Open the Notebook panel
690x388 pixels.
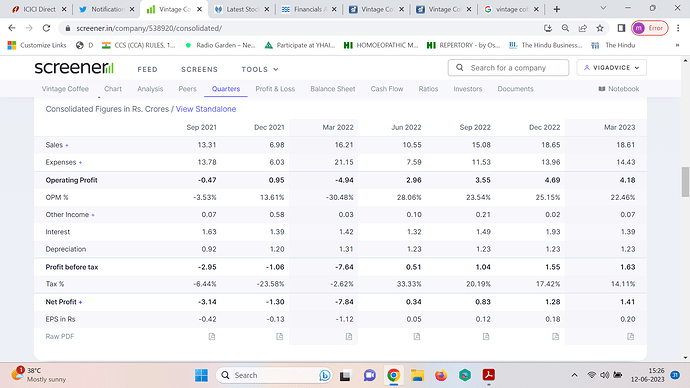[x=619, y=89]
